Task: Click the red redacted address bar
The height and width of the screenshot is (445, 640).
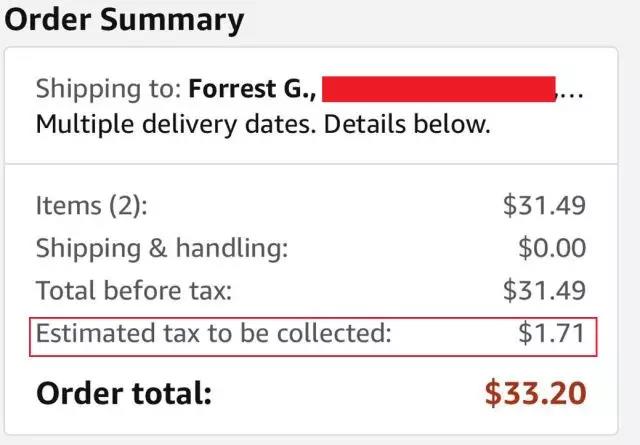Action: [439, 88]
